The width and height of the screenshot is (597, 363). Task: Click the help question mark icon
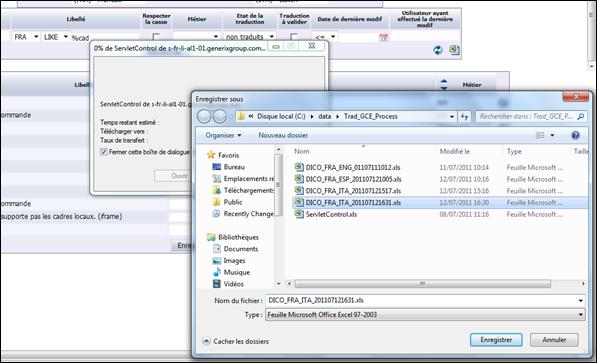pyautogui.click(x=575, y=135)
